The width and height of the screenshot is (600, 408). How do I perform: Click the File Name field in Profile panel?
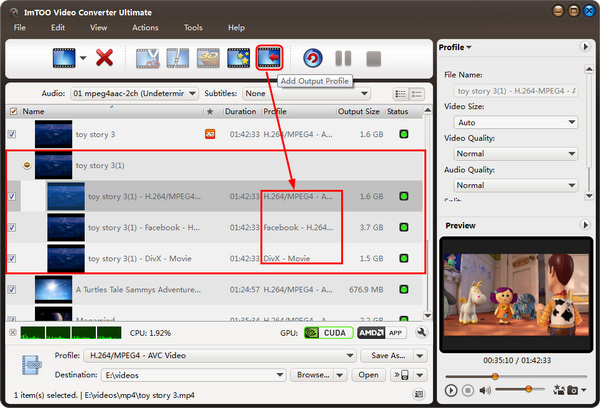[509, 90]
